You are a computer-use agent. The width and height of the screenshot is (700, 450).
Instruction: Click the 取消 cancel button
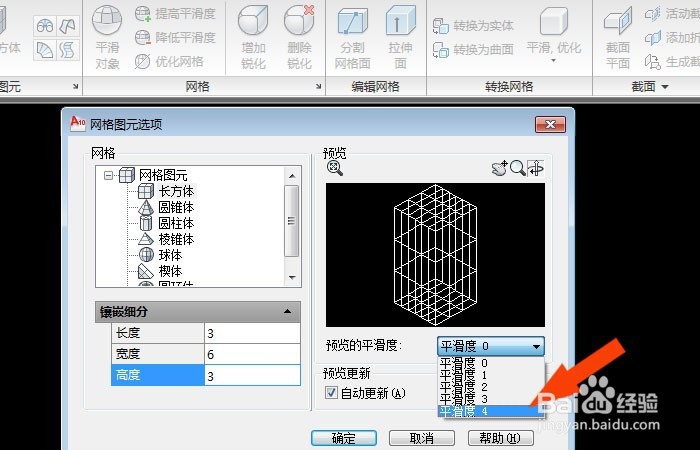click(422, 438)
